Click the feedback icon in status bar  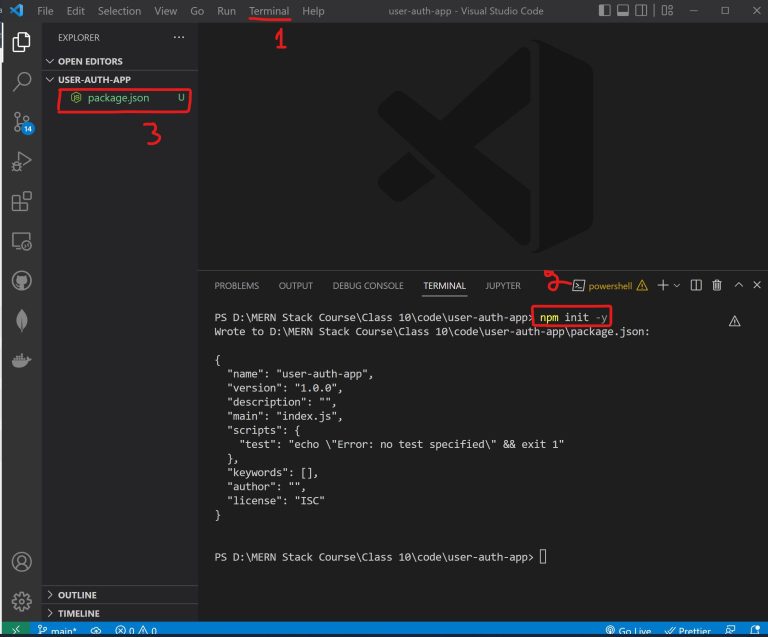coord(730,630)
